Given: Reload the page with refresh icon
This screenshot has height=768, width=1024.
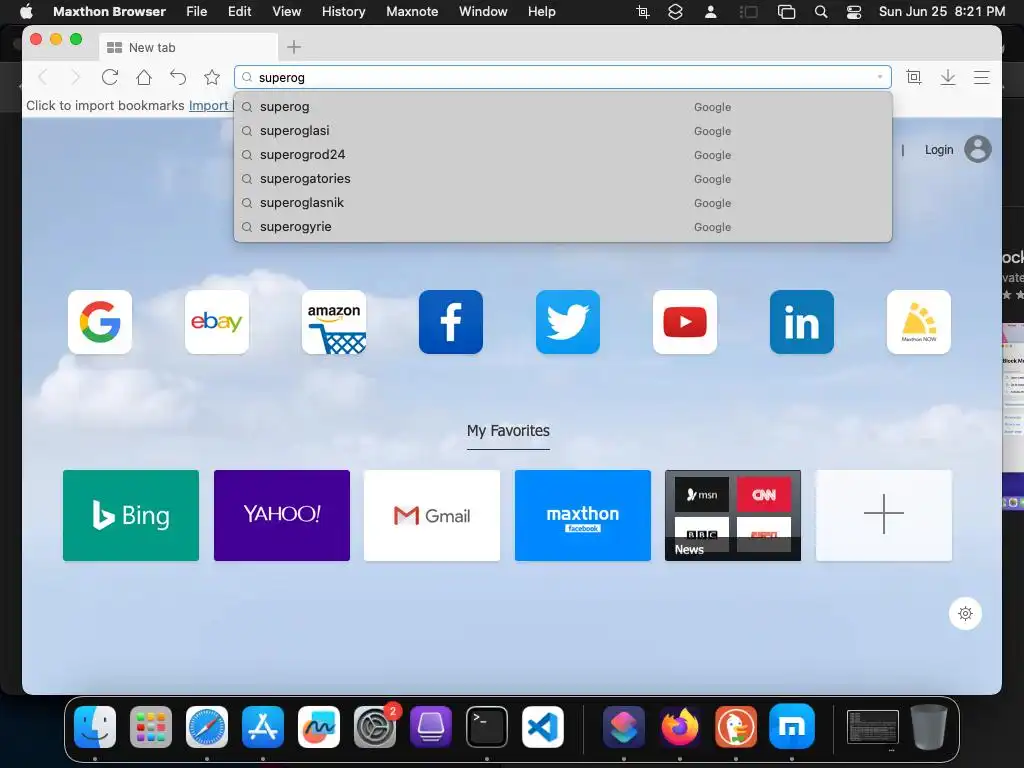Looking at the screenshot, I should tap(110, 78).
